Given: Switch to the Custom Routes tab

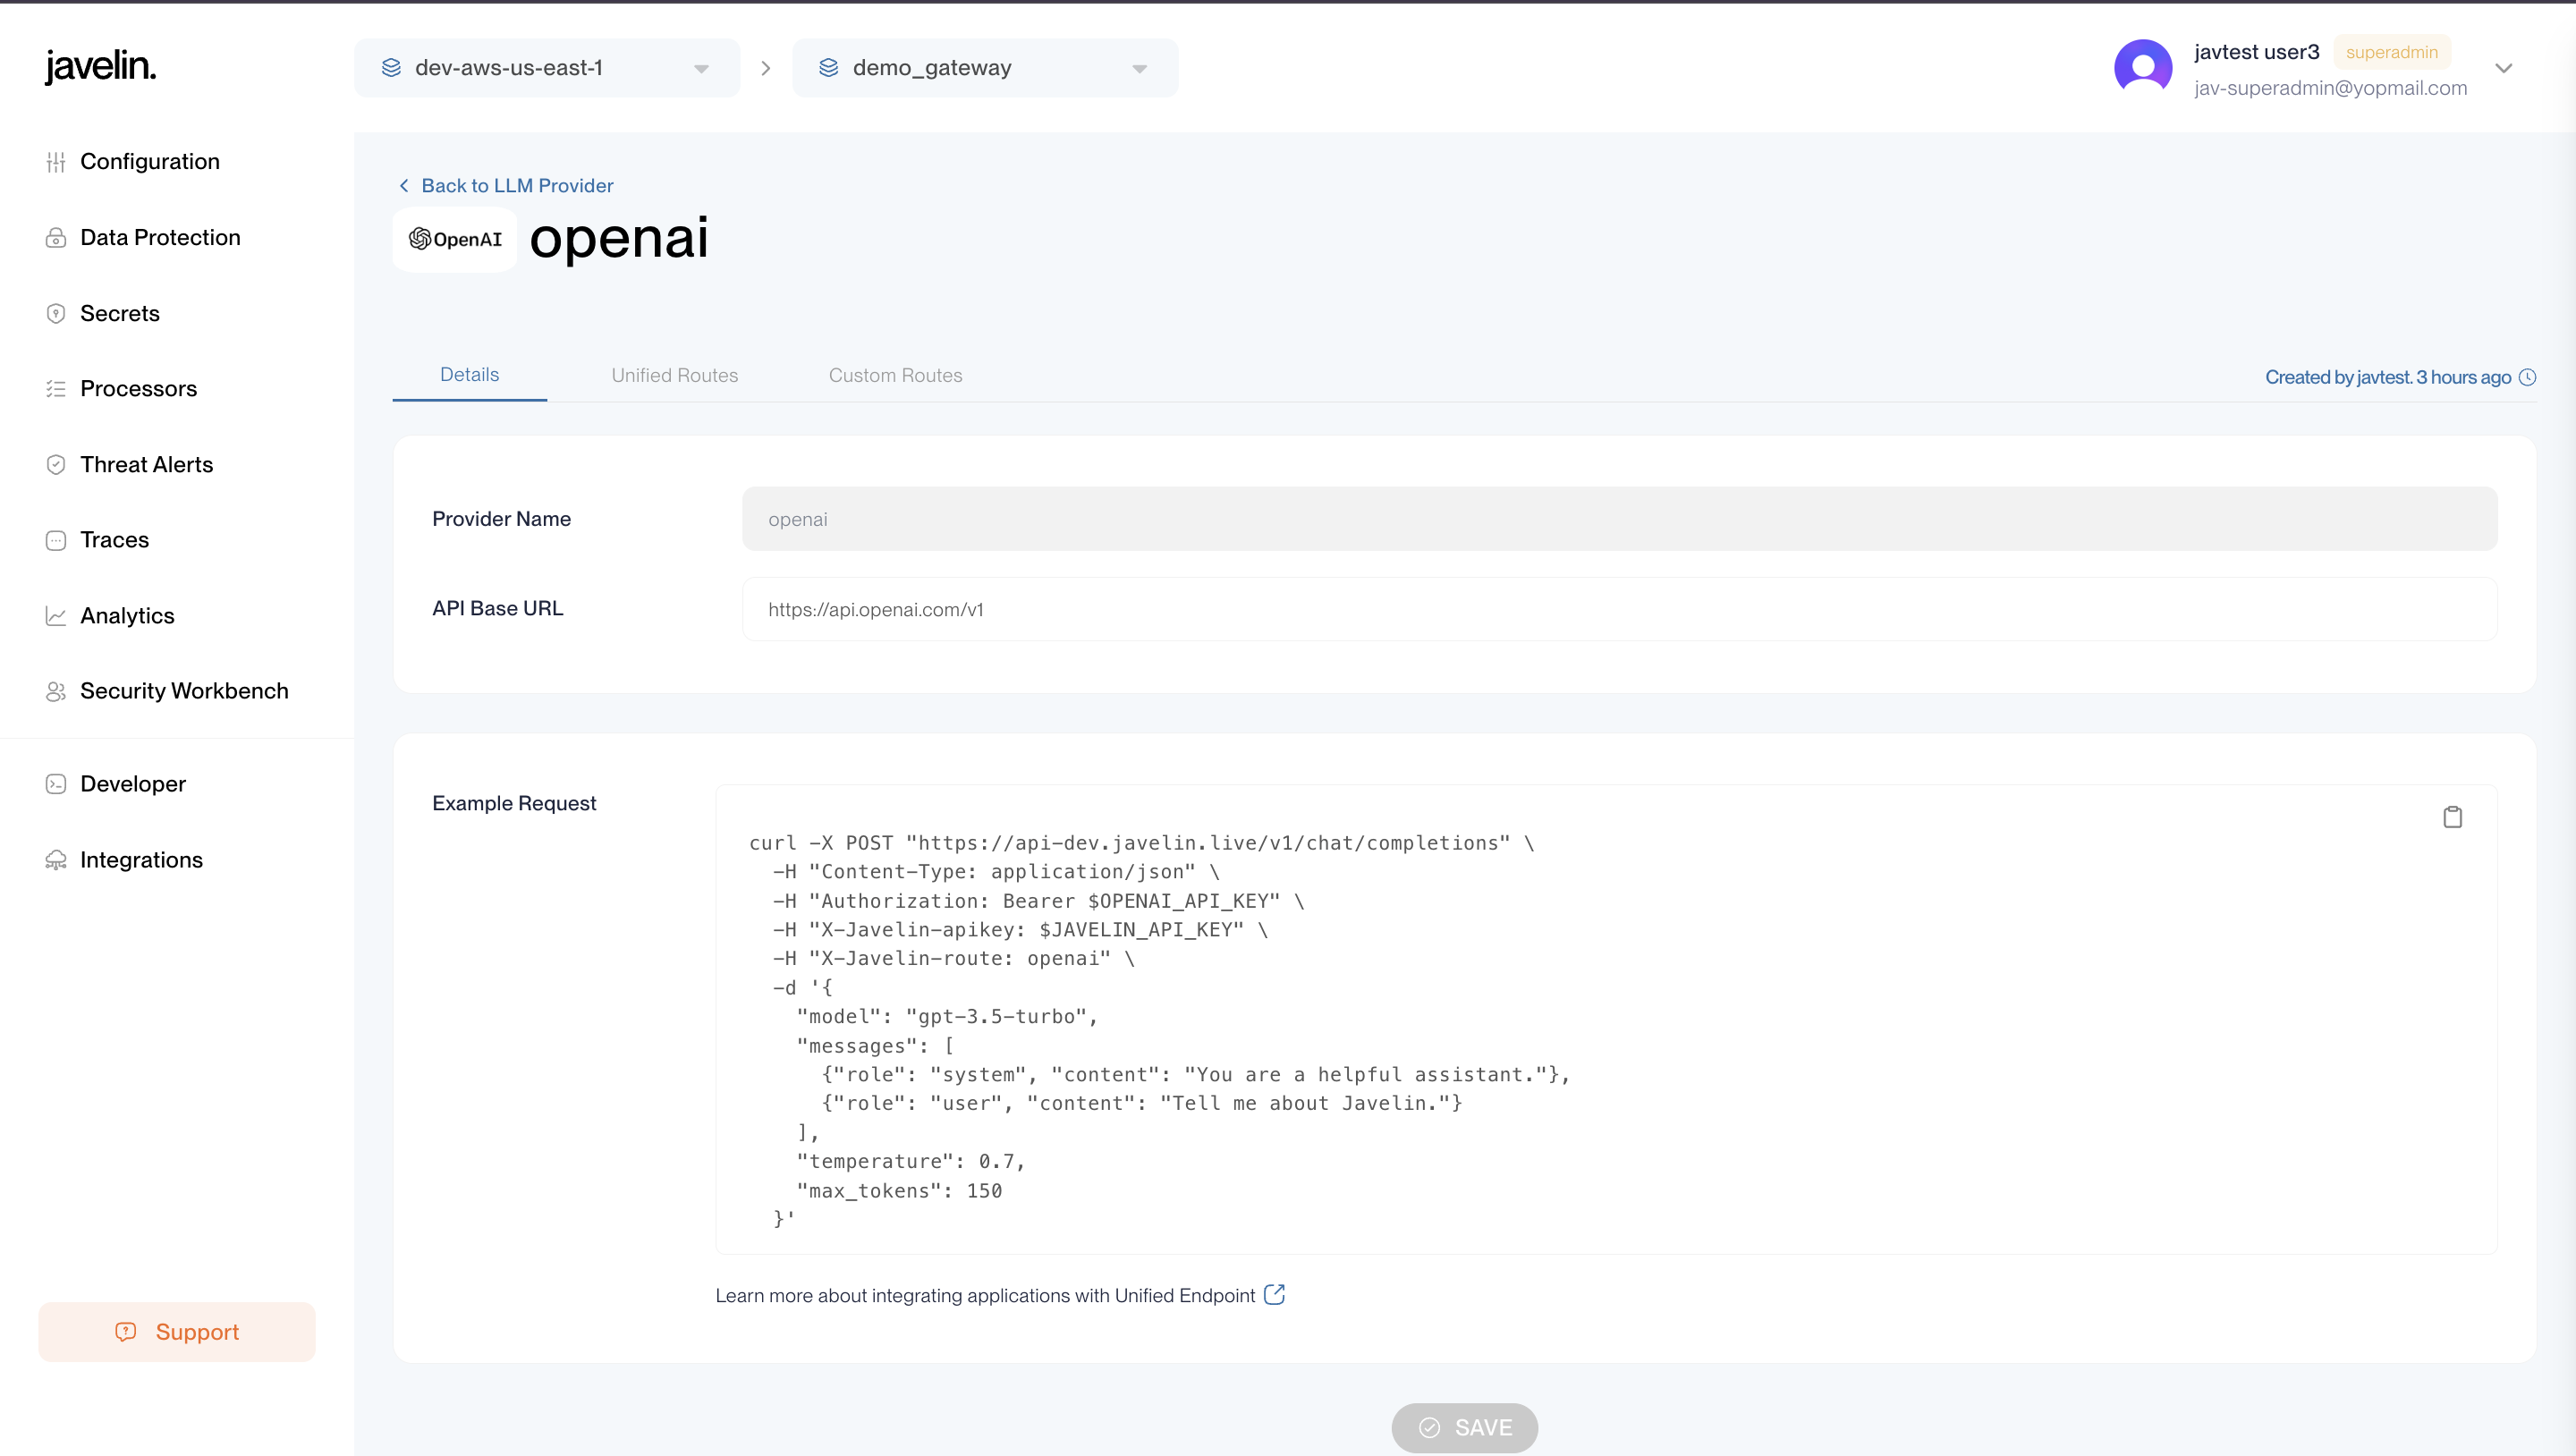Looking at the screenshot, I should 895,375.
